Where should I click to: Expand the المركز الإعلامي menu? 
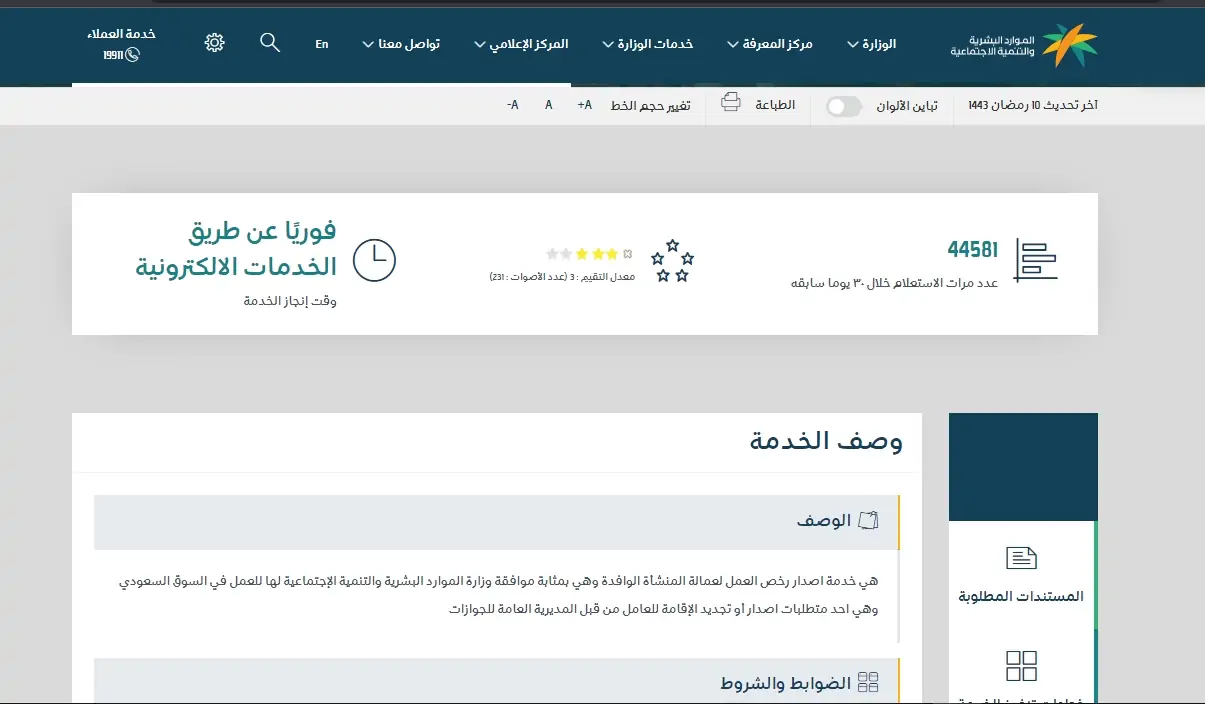(x=521, y=44)
